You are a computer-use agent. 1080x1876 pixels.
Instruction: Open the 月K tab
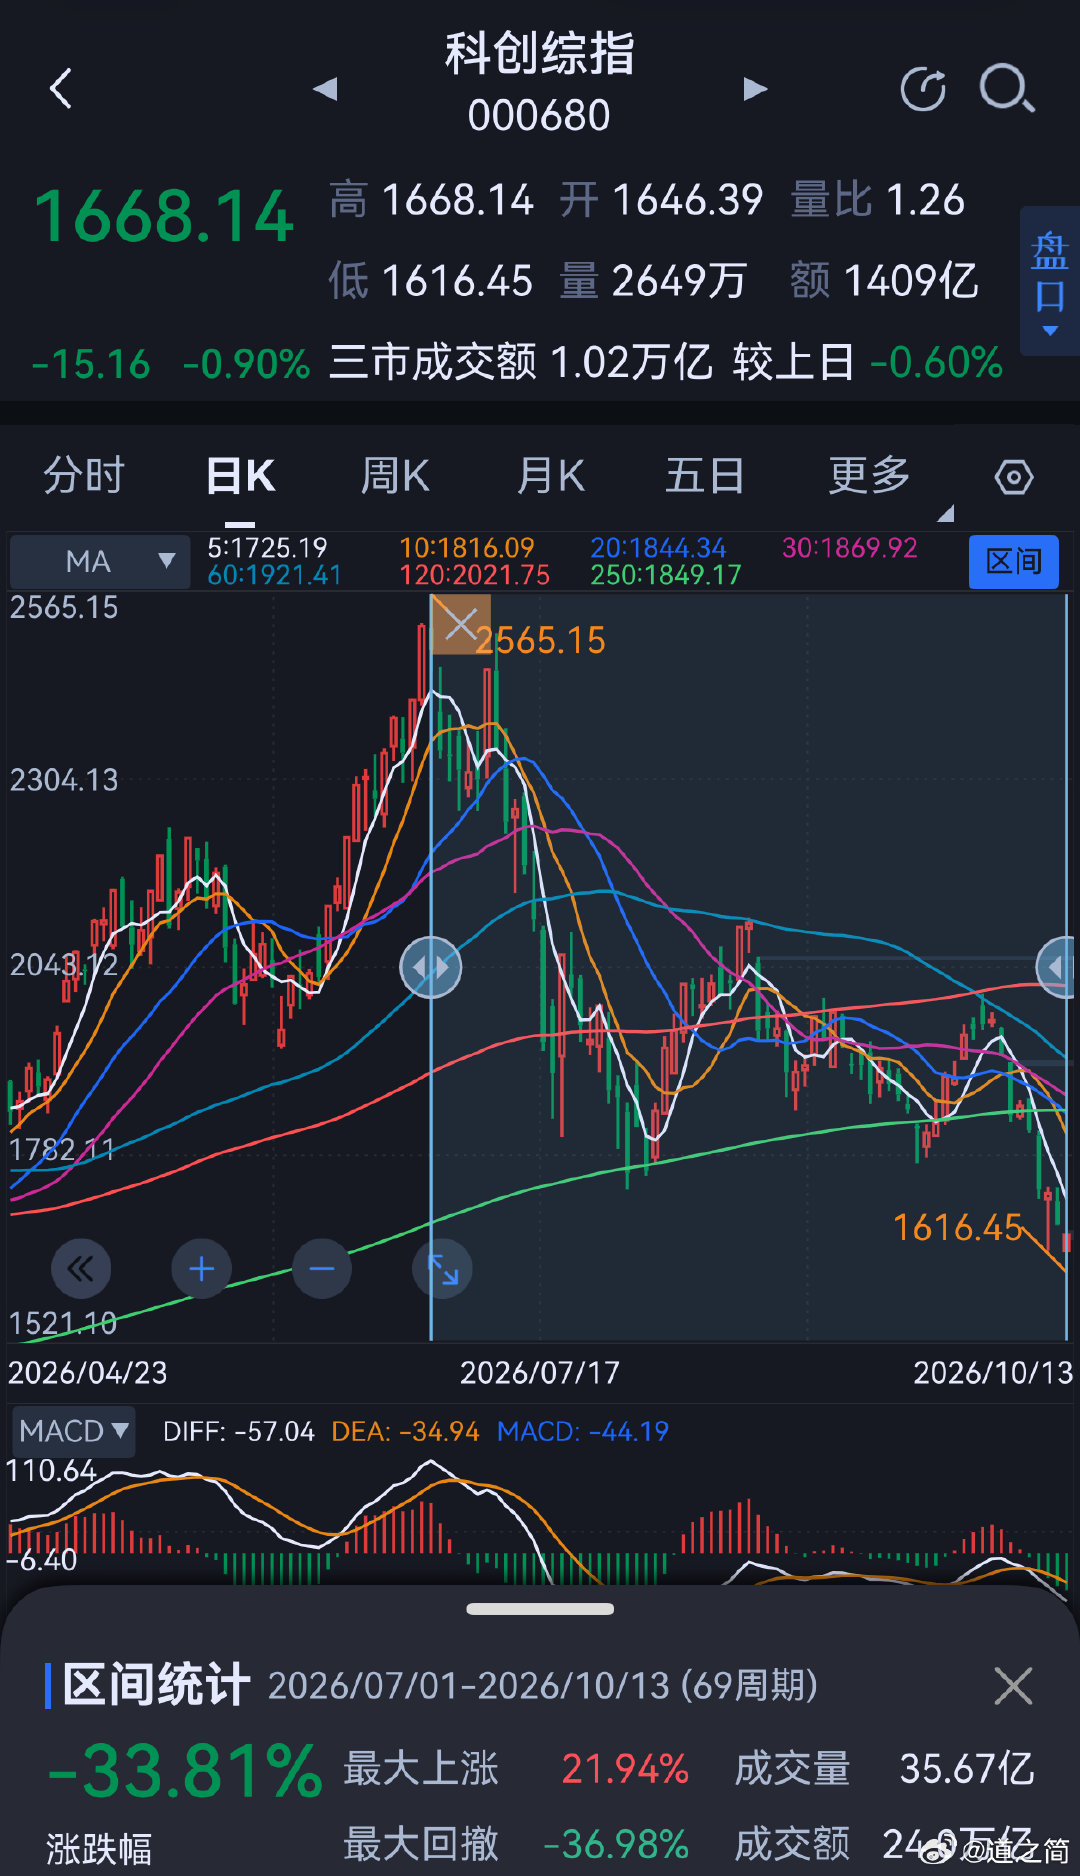pos(551,476)
